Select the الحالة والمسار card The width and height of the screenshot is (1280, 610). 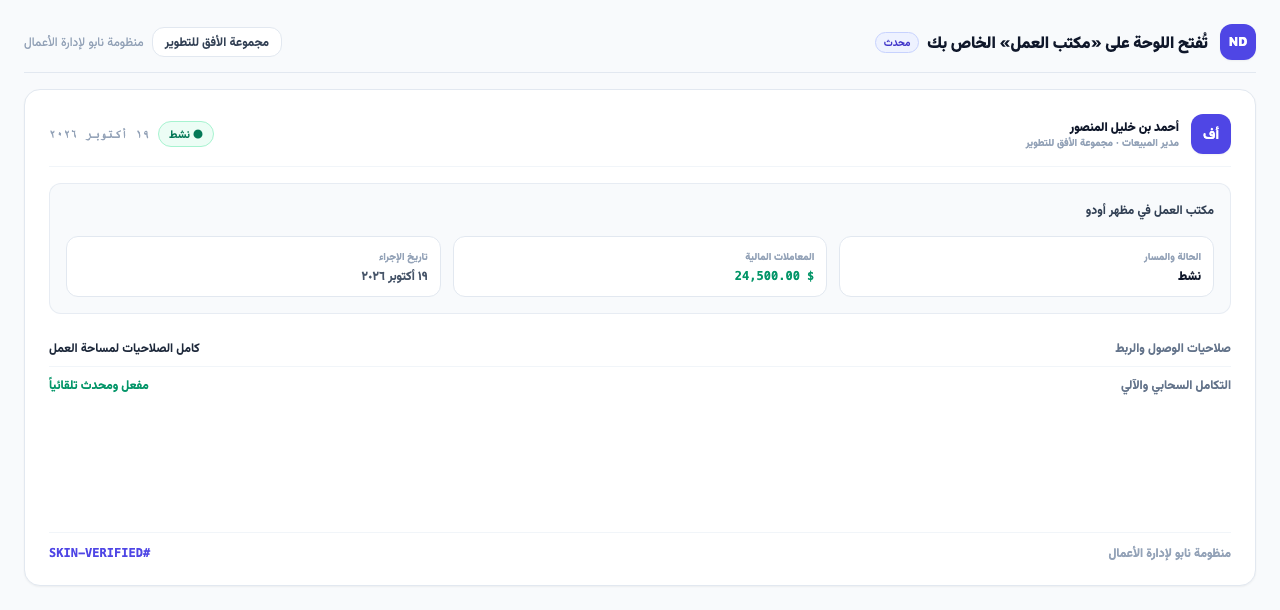[x=1026, y=266]
